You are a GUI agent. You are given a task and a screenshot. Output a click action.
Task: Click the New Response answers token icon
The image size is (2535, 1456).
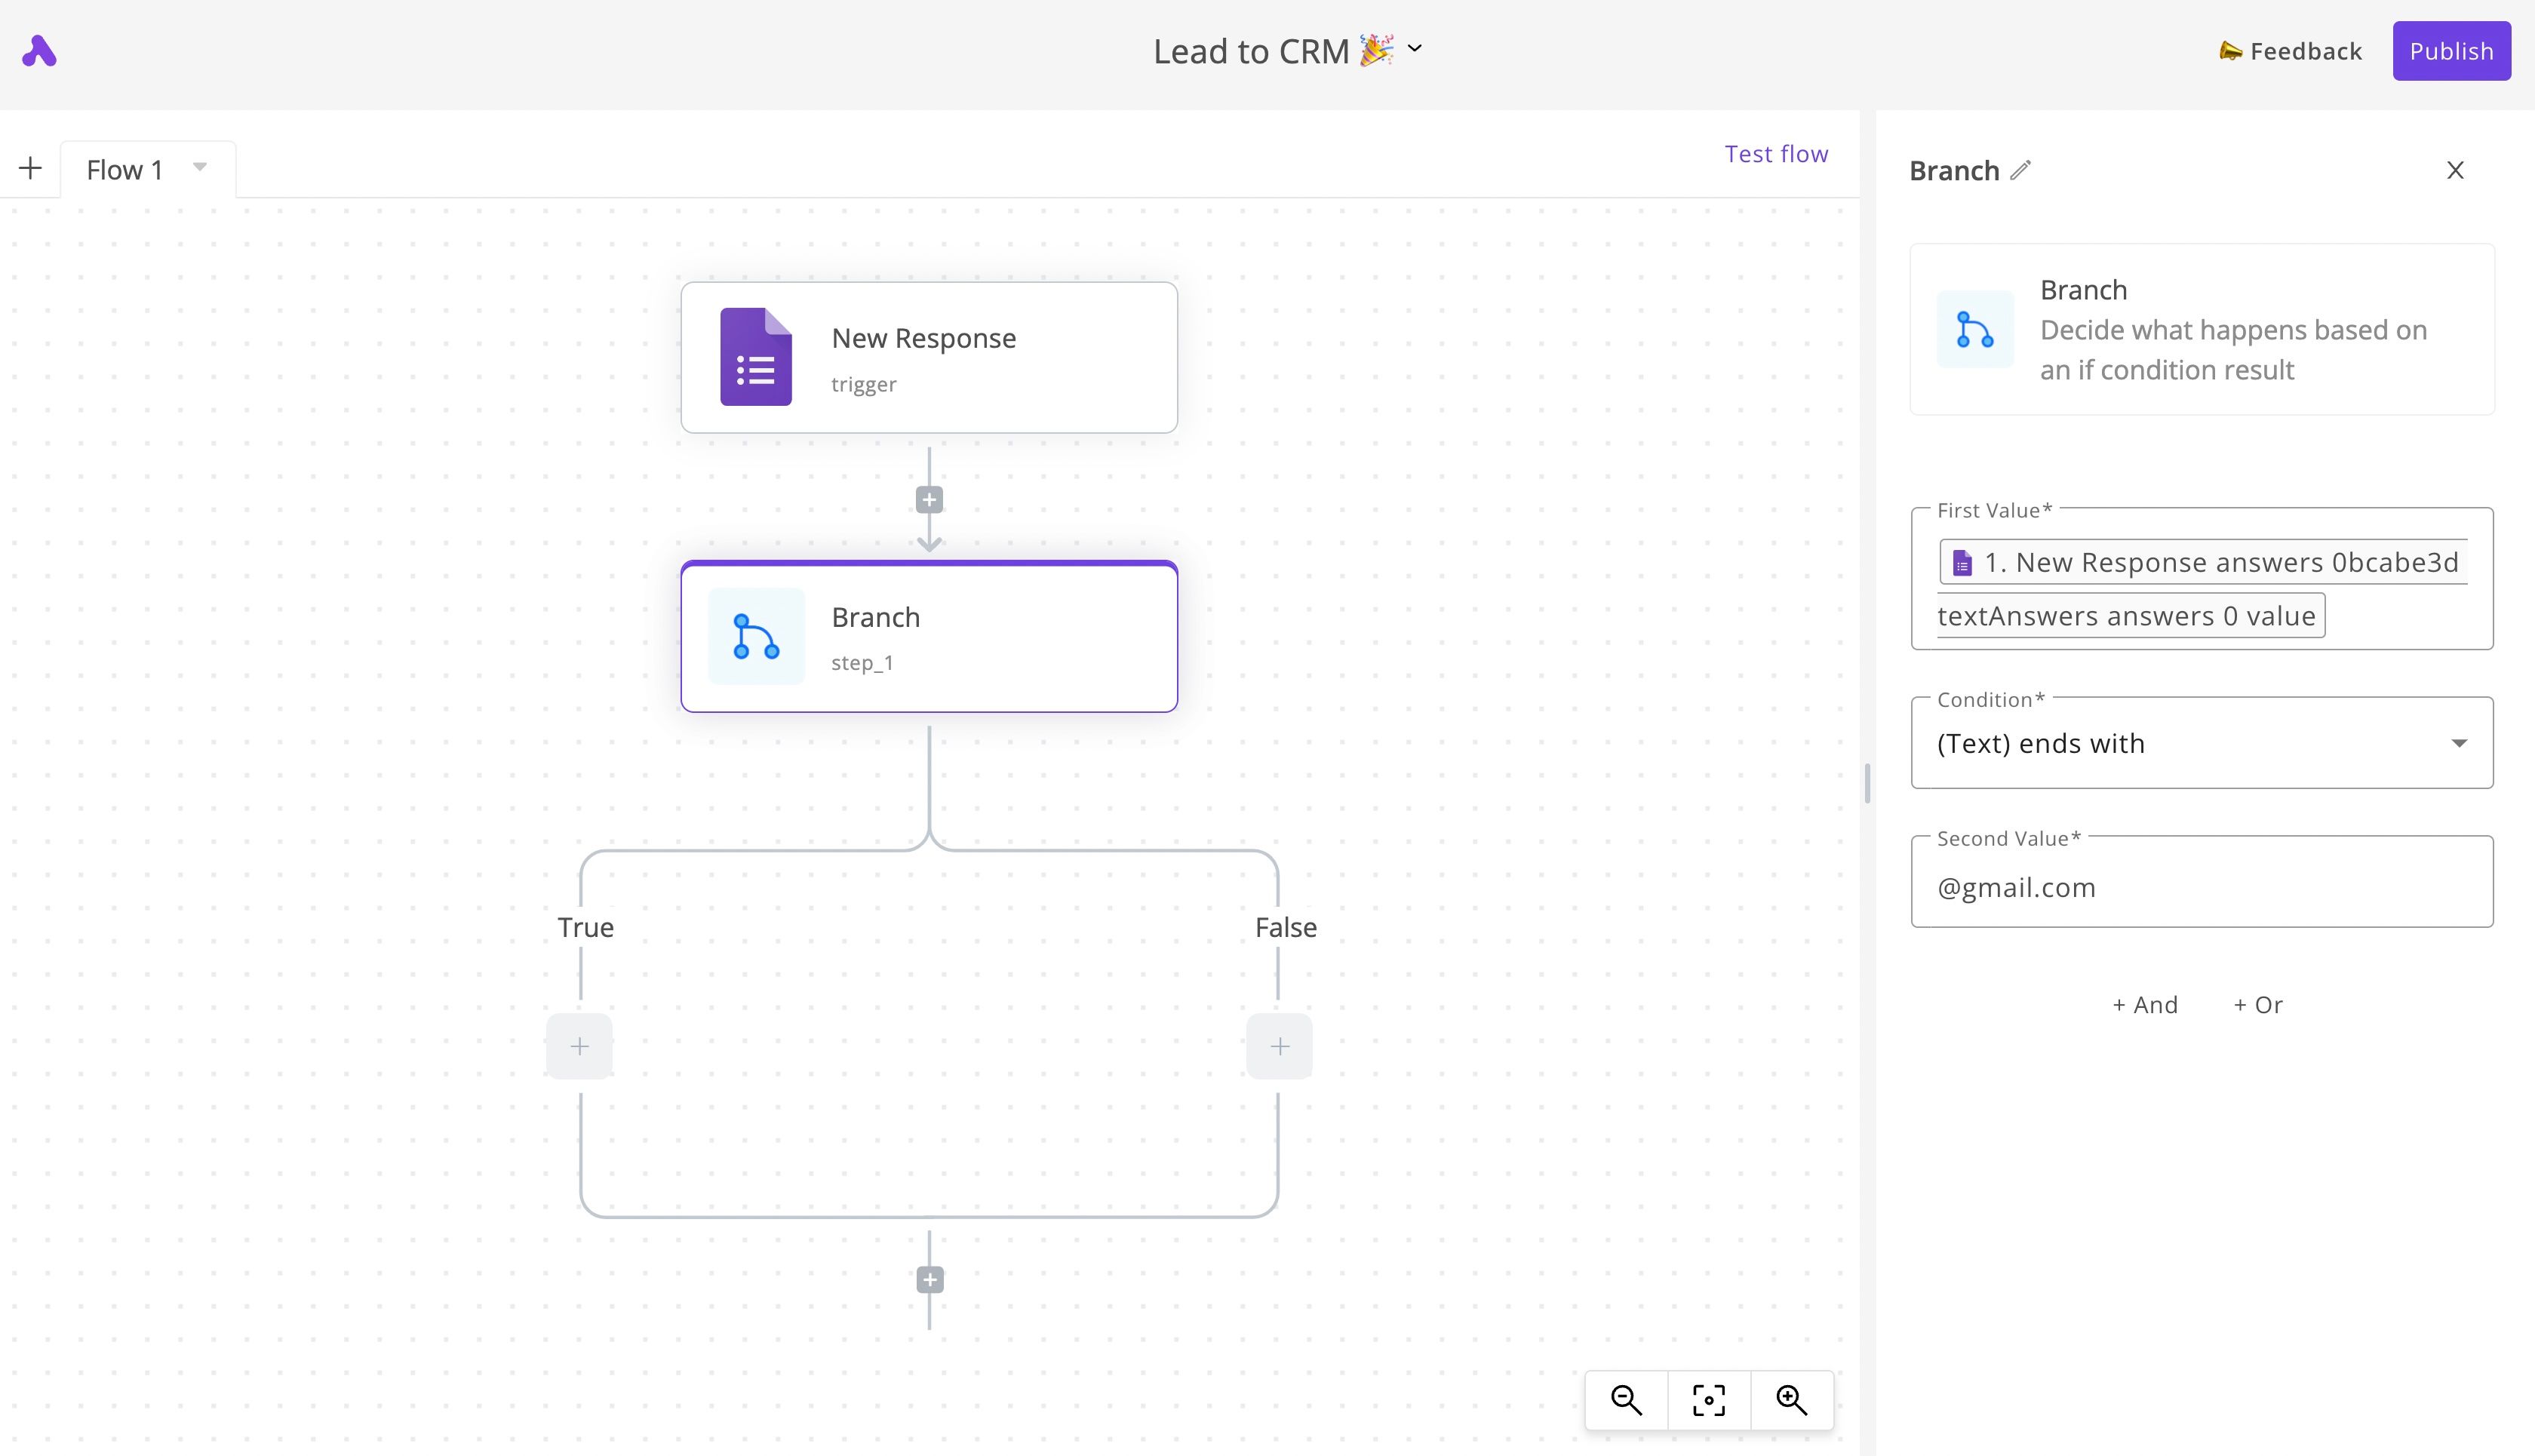tap(1962, 563)
